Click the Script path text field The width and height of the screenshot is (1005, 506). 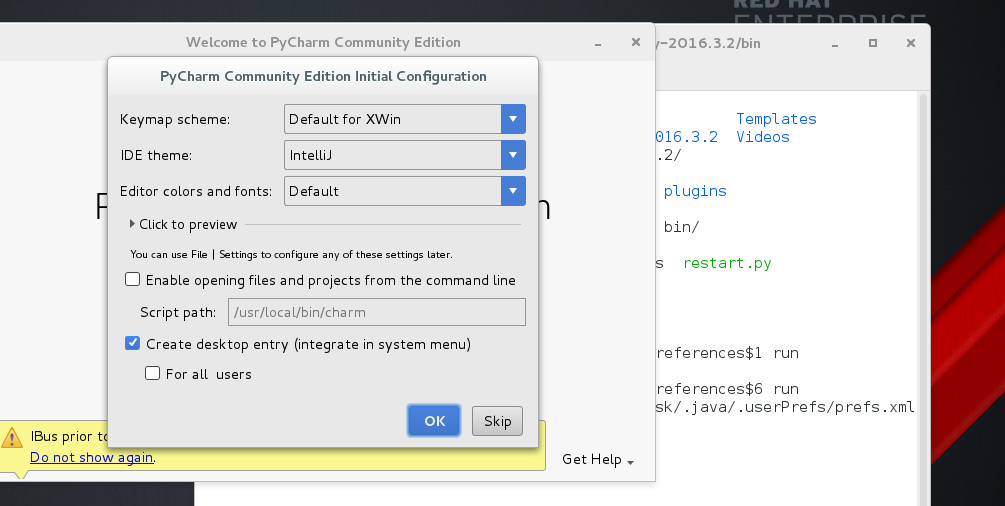tap(377, 312)
